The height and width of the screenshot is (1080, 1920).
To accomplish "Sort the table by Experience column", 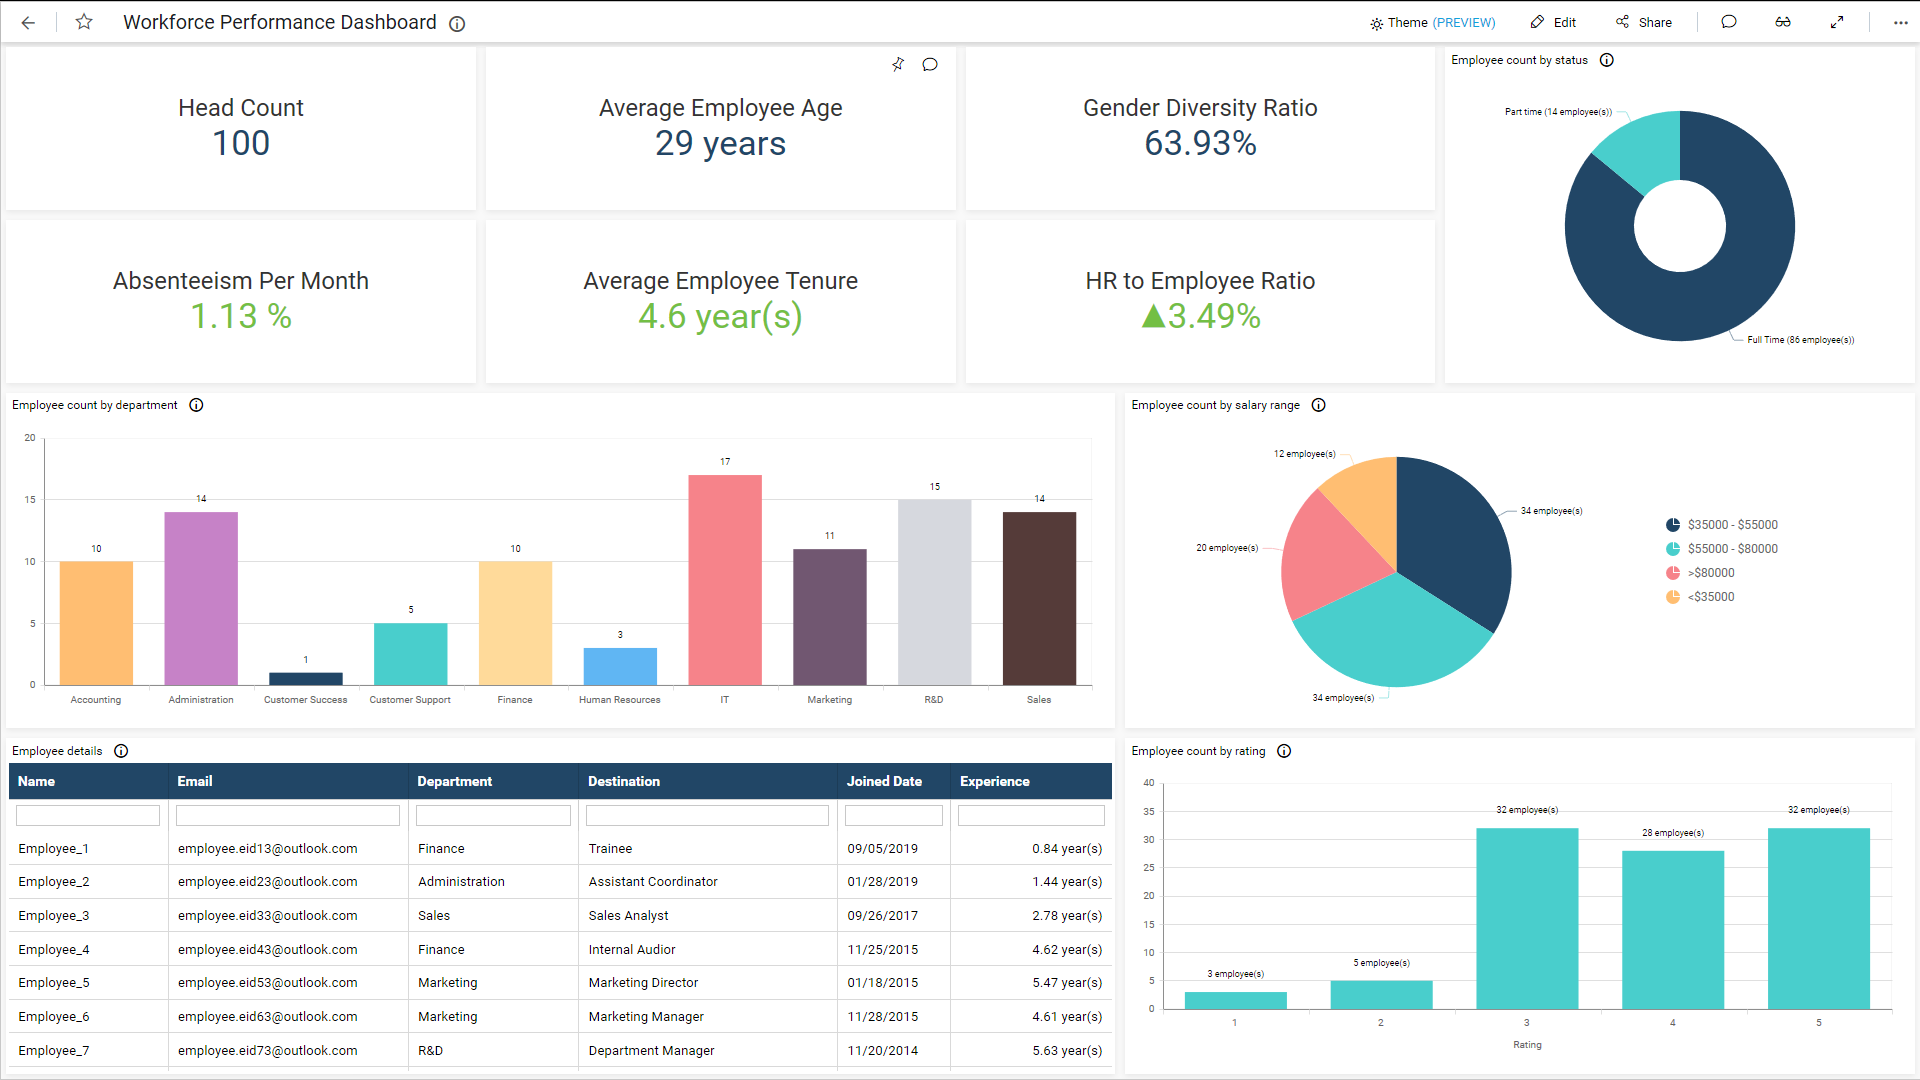I will click(994, 781).
